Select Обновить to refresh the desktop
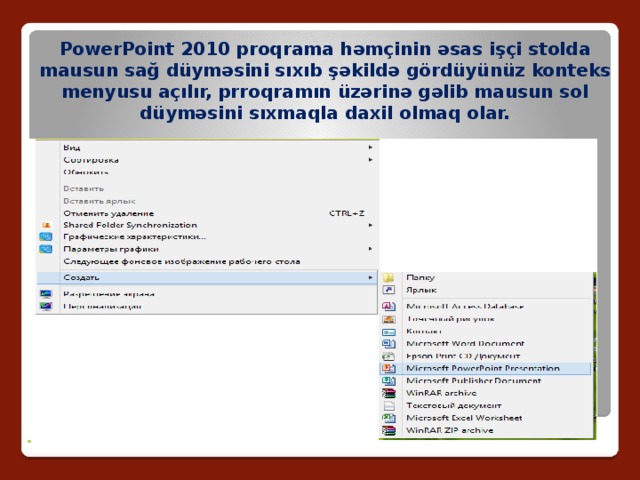 click(207, 172)
